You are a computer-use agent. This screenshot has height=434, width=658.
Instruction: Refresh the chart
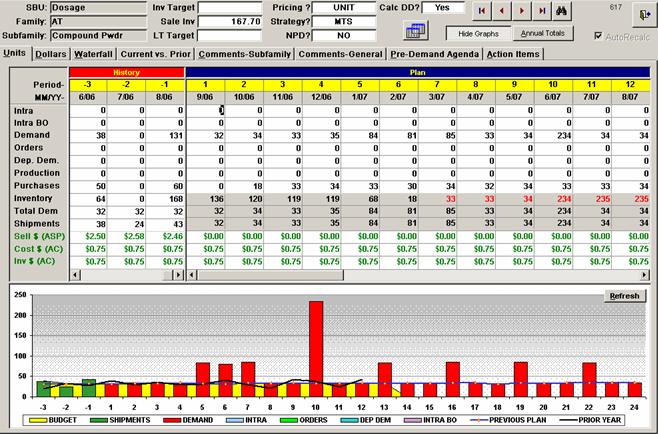[x=624, y=296]
